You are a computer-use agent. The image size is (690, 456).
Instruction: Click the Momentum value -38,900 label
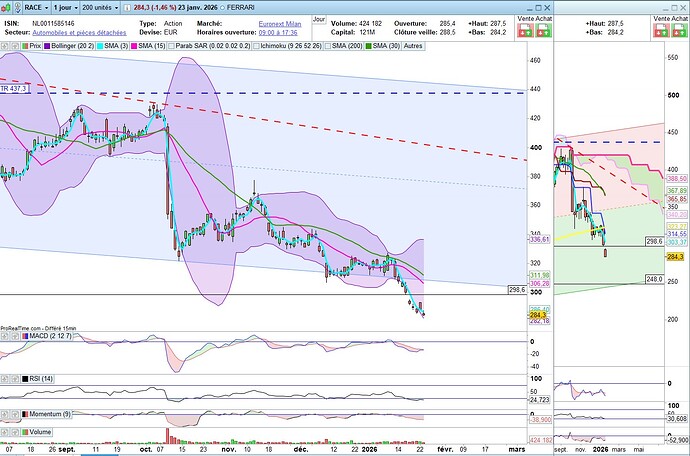coord(540,420)
